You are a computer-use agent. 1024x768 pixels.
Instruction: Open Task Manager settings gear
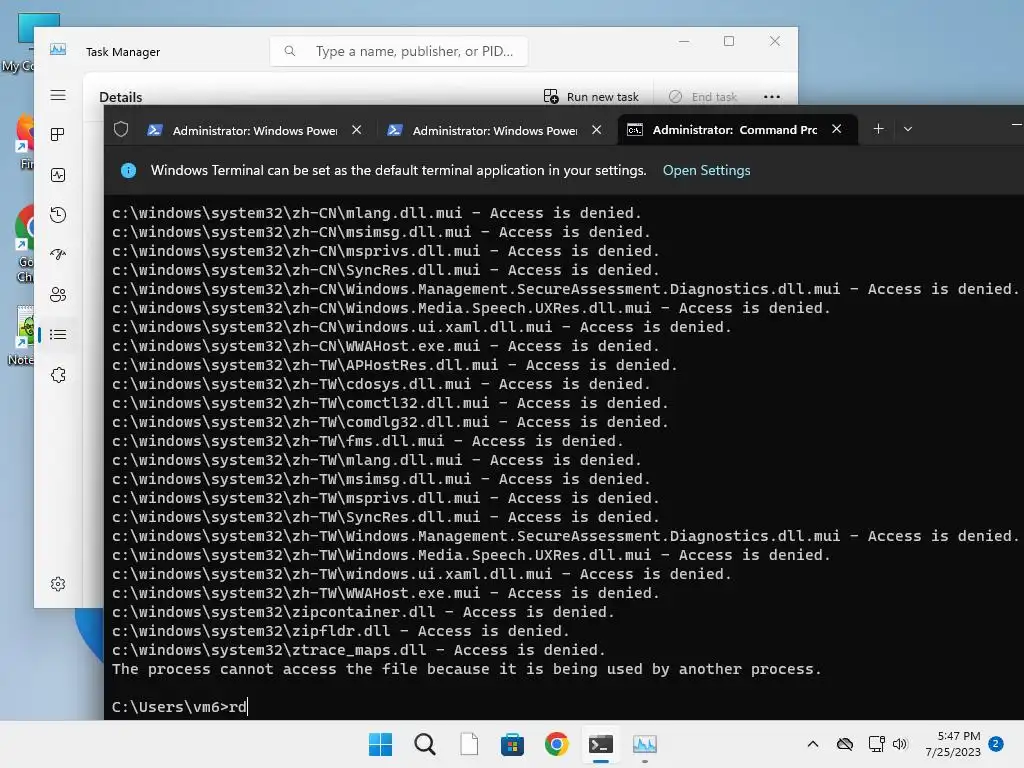click(x=58, y=584)
